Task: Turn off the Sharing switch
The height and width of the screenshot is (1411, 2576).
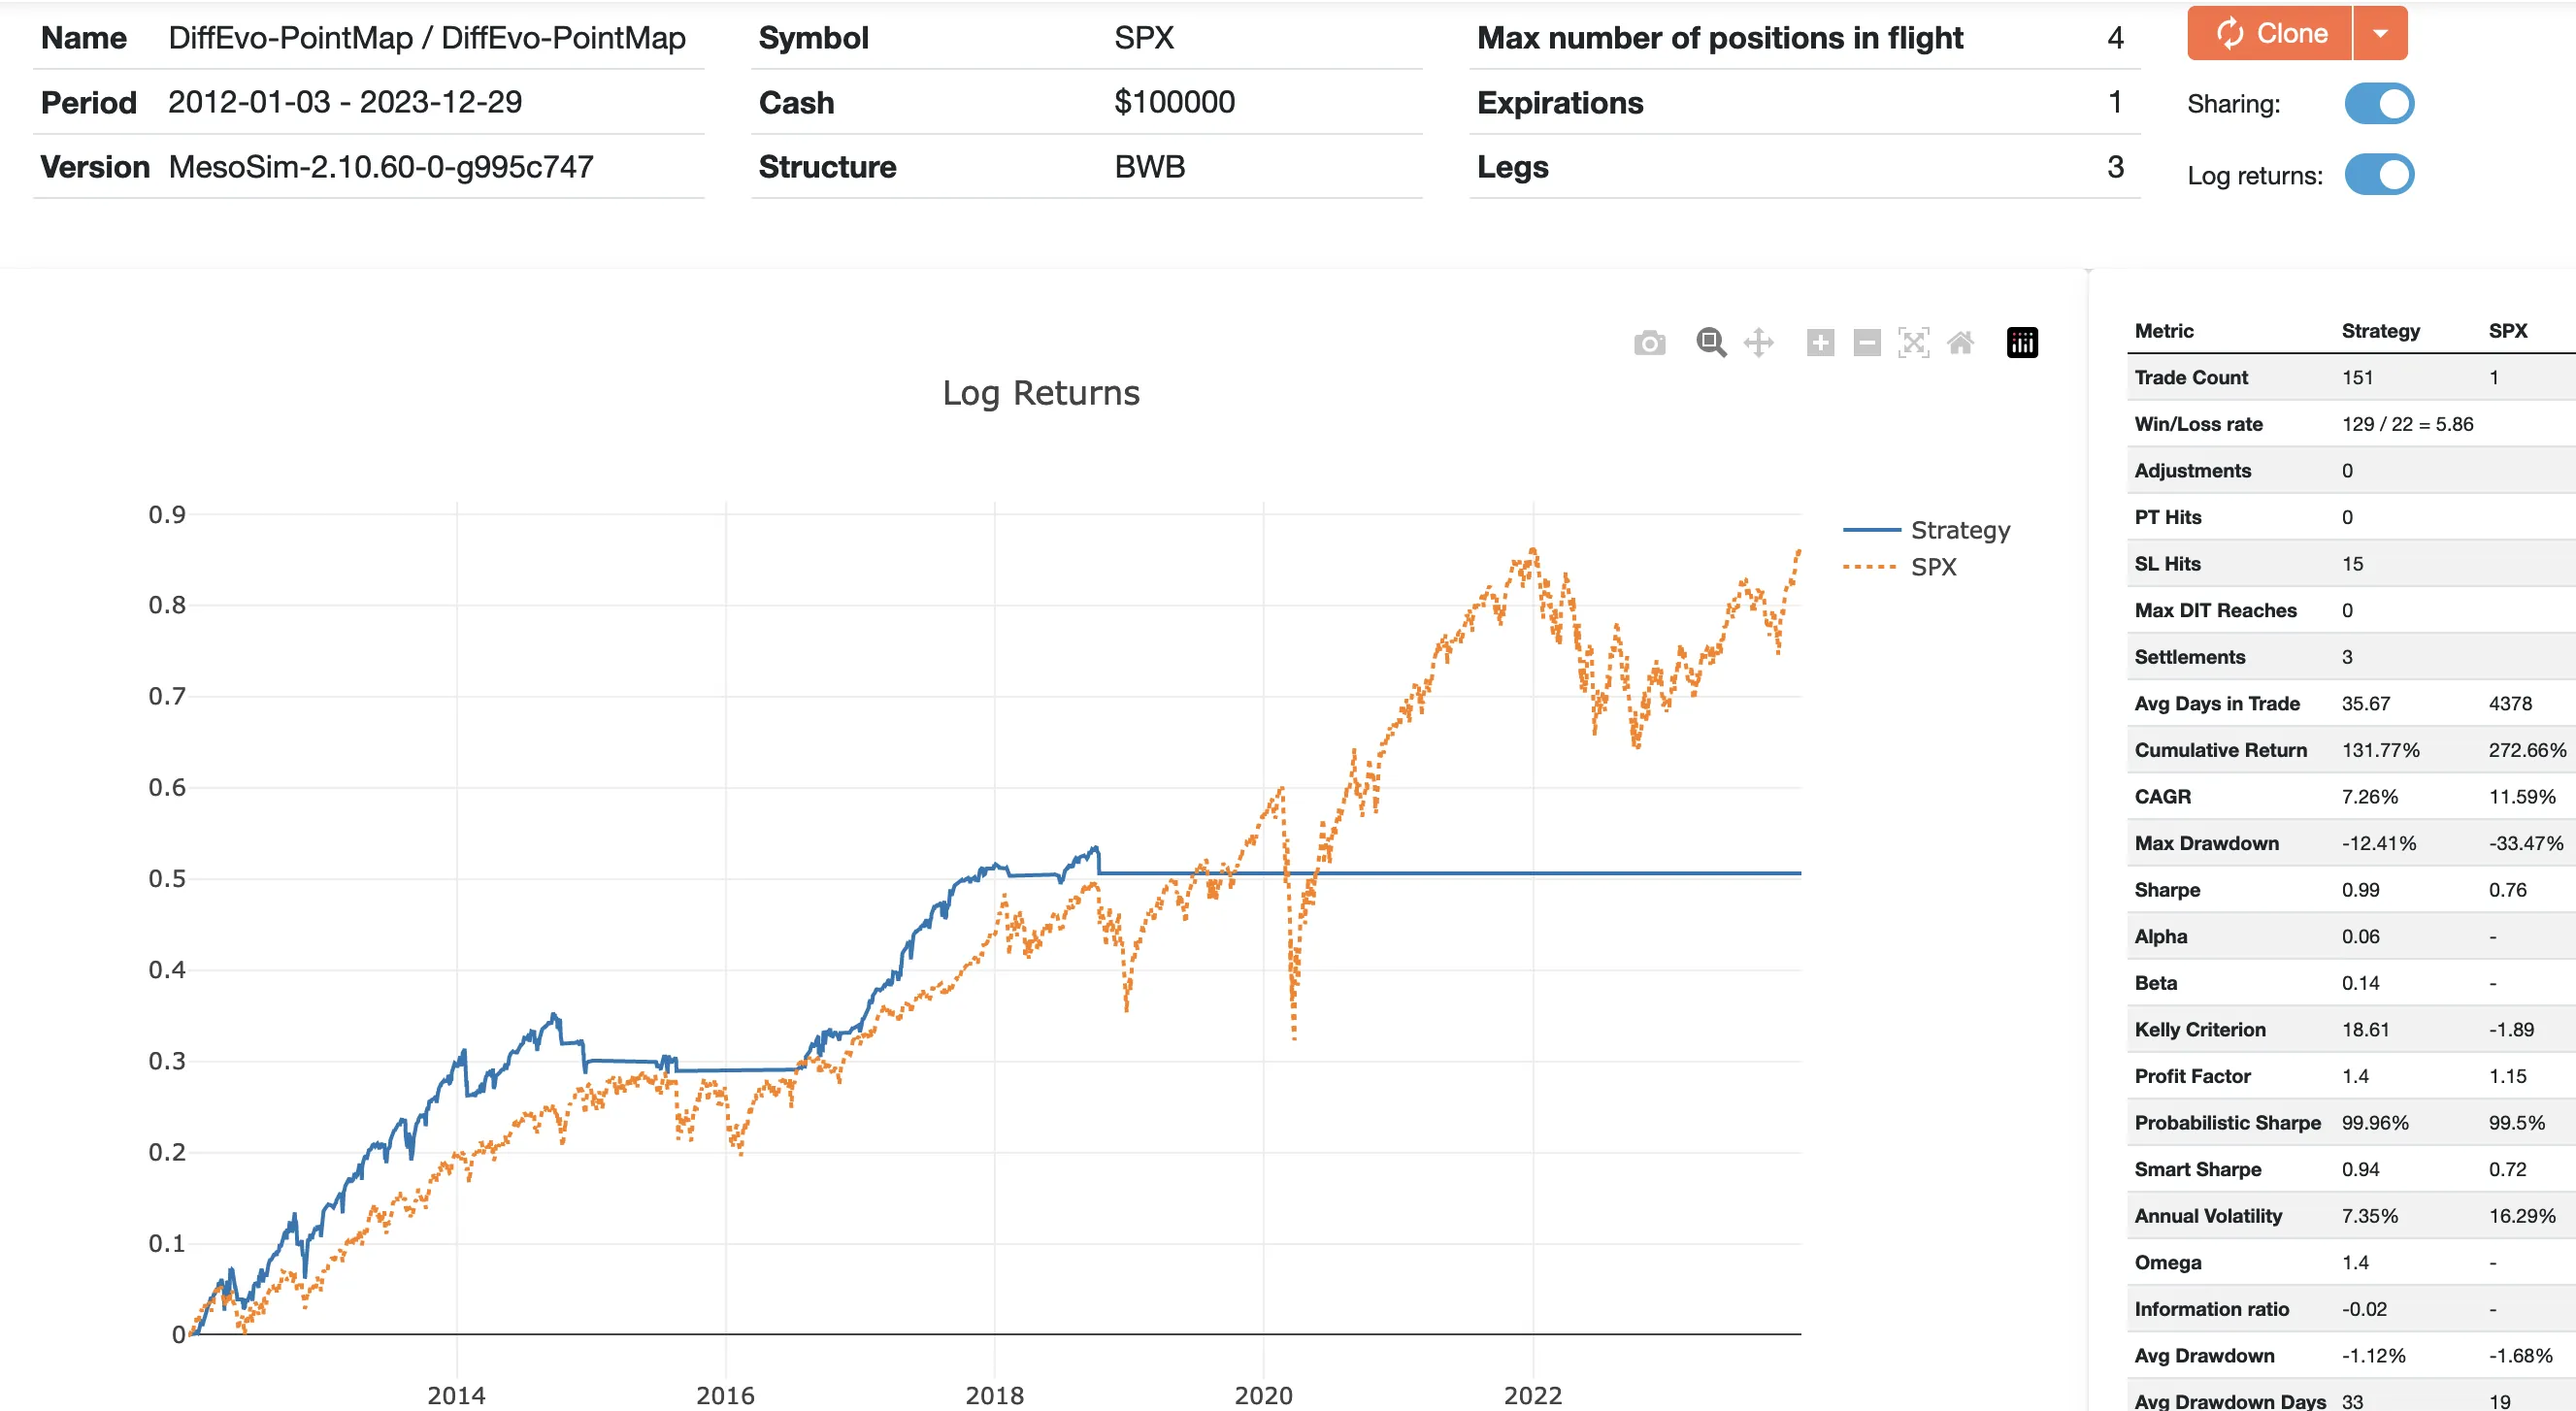Action: (x=2378, y=104)
